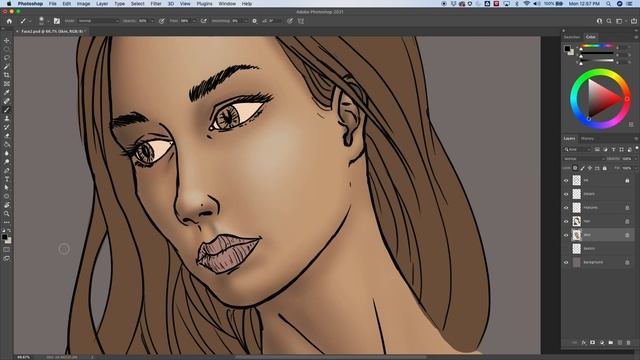Click the Face2.psd document tab

tap(52, 31)
